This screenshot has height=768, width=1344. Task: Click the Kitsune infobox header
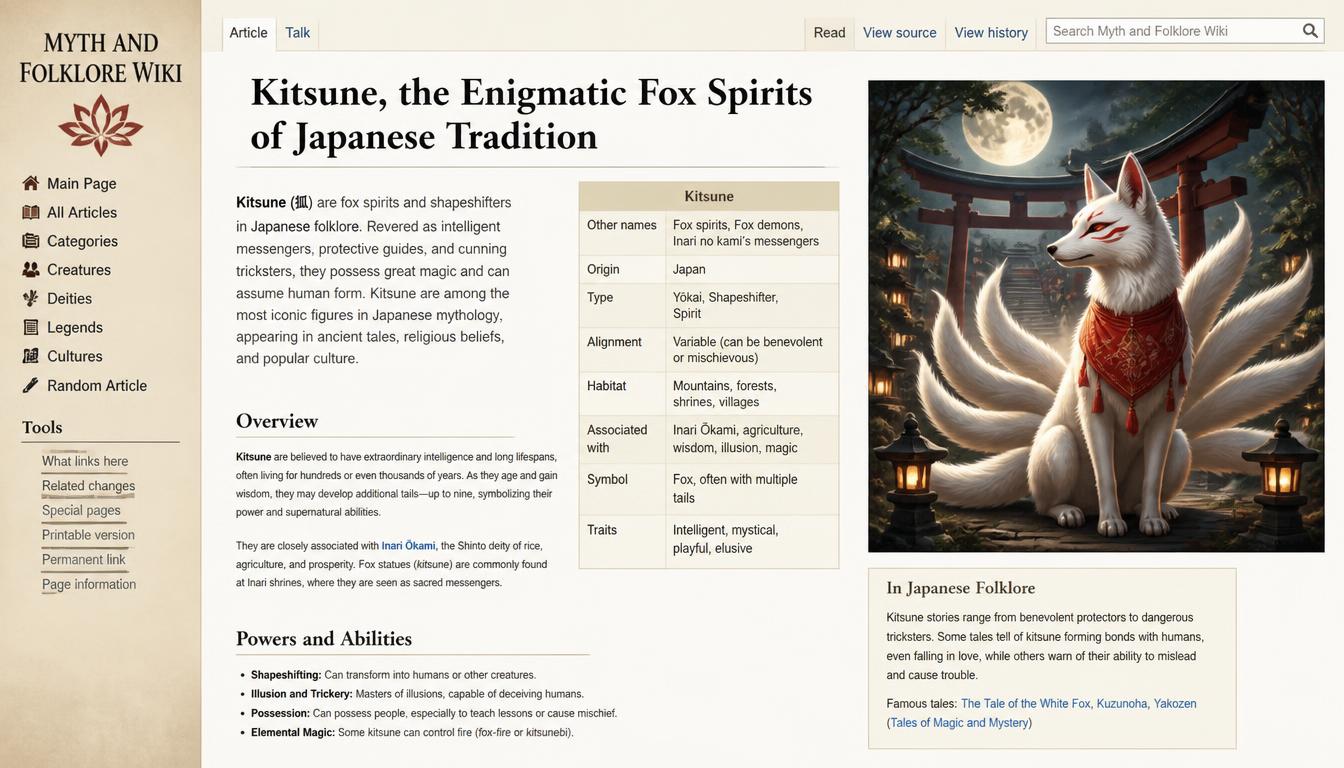tap(709, 196)
